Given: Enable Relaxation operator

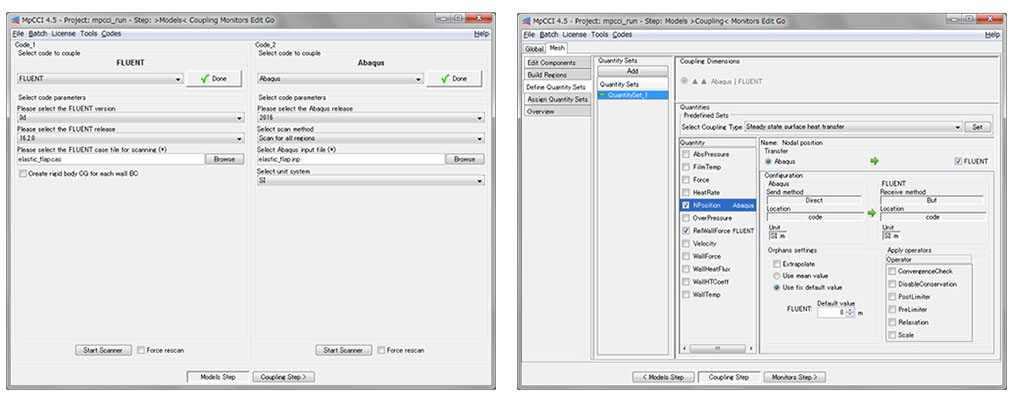Looking at the screenshot, I should tap(892, 322).
